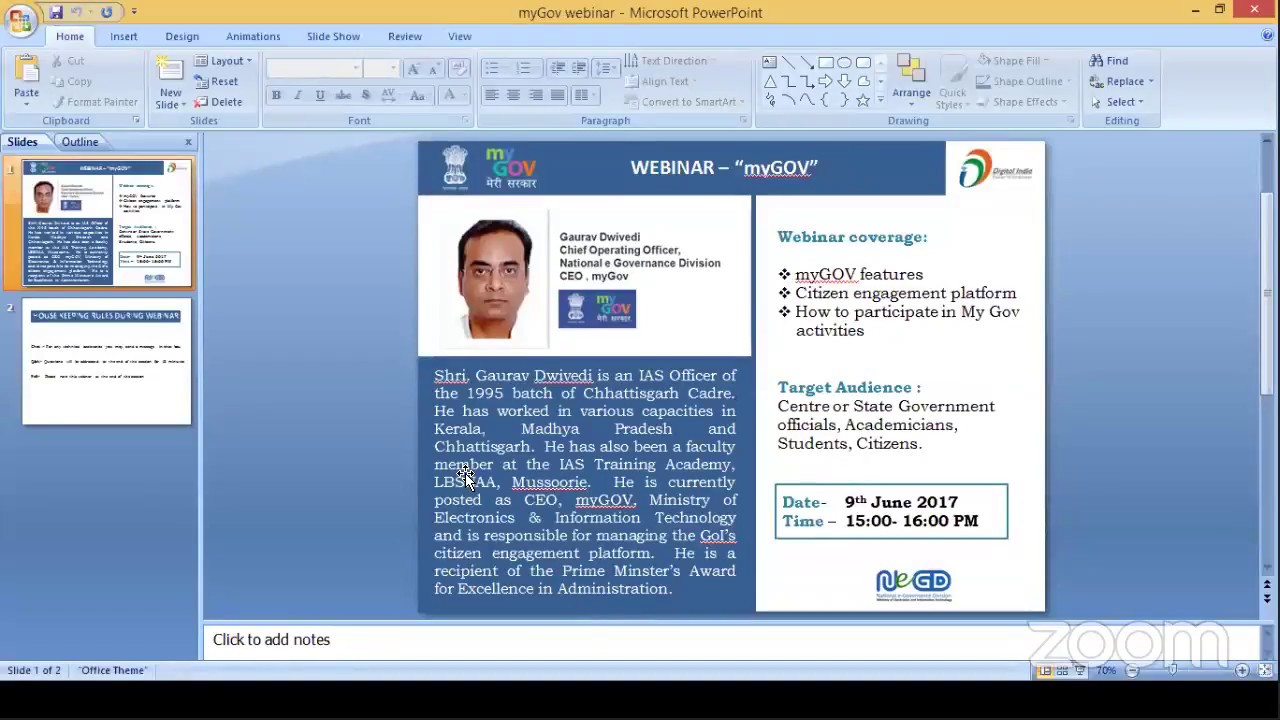Viewport: 1280px width, 720px height.
Task: Select the Text Box shape tool
Action: (x=769, y=62)
